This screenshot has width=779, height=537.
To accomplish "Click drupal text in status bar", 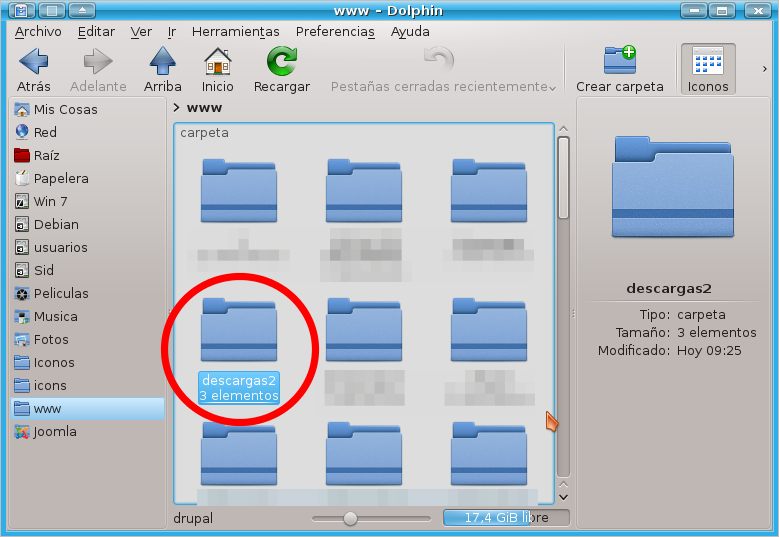I will [193, 518].
